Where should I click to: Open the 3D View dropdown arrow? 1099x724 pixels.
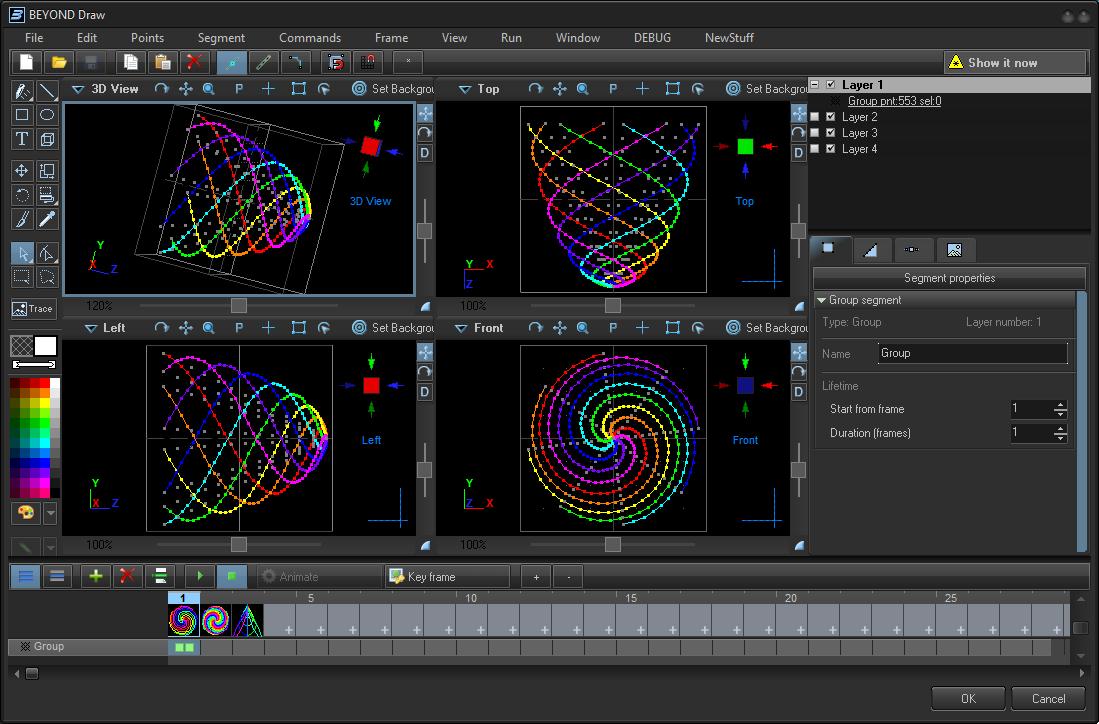[x=78, y=89]
